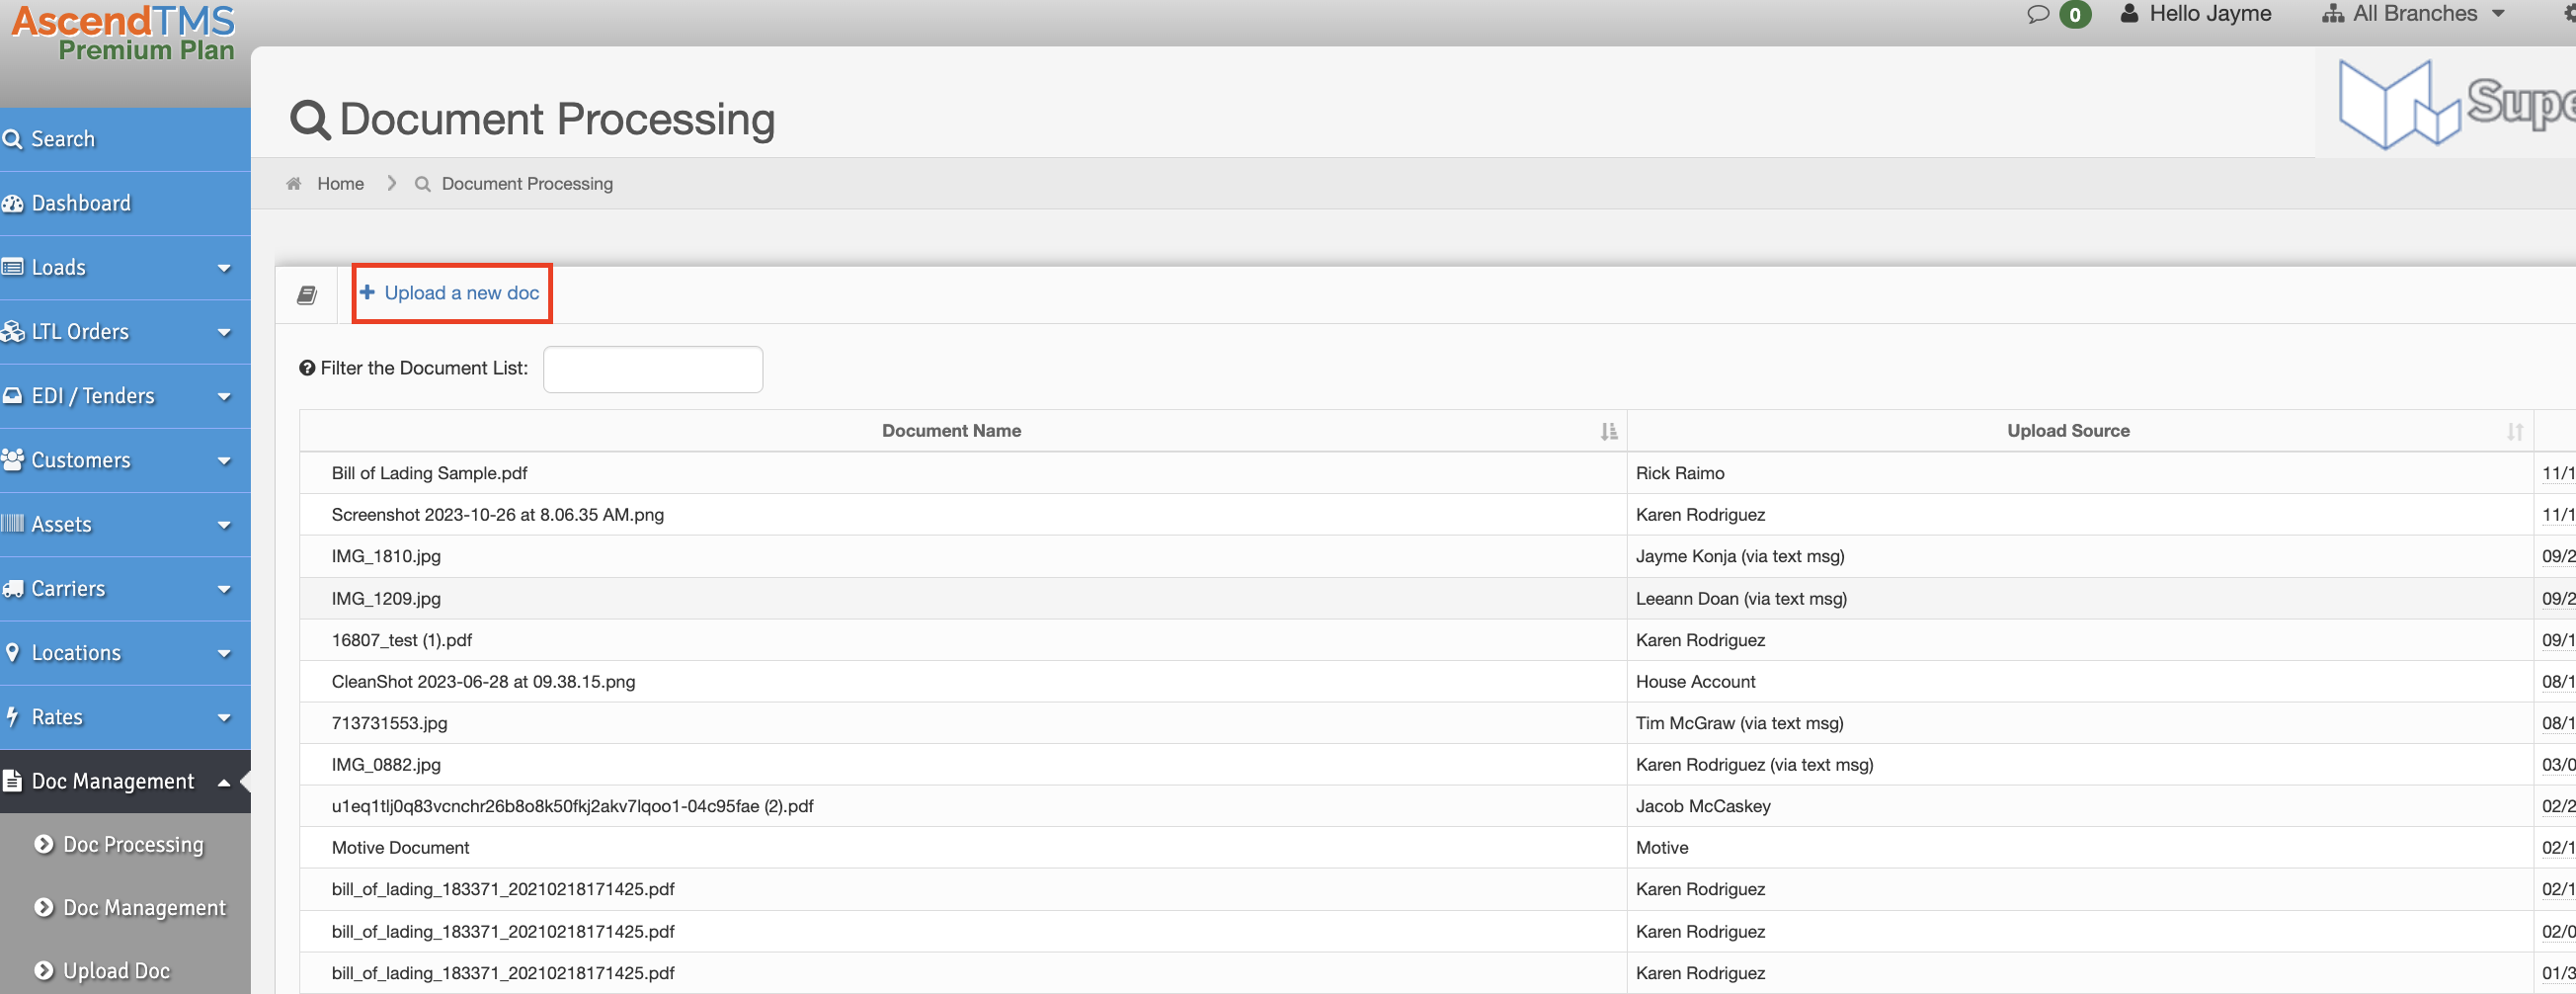Open the Dashboard sidebar item
2576x994 pixels.
tap(125, 204)
